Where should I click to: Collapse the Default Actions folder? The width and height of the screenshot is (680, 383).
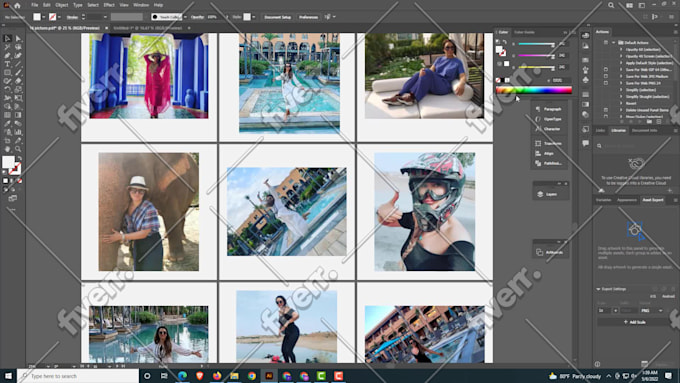click(x=614, y=43)
